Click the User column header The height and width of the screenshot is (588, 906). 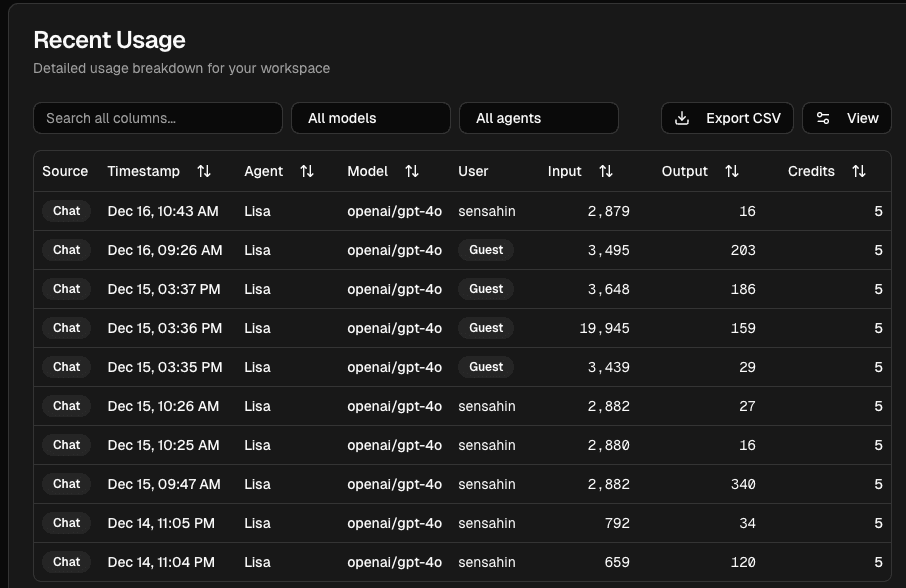pyautogui.click(x=473, y=171)
